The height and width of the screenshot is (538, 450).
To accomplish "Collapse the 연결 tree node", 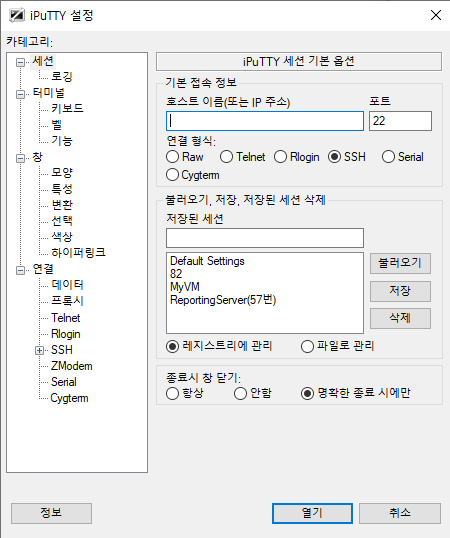I will pos(21,270).
